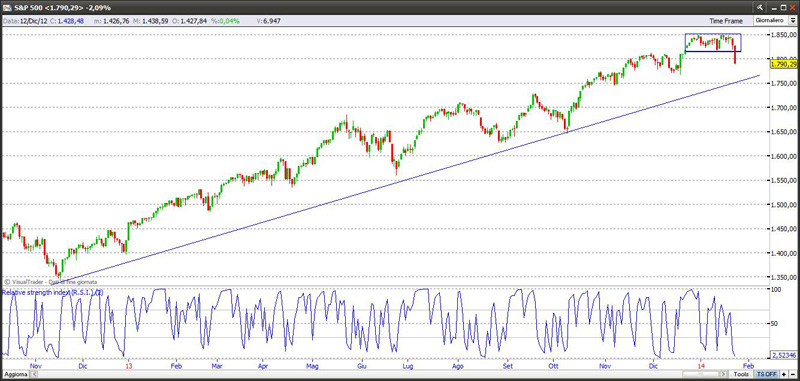Click the Mar month label on time axis
The width and height of the screenshot is (800, 381).
(217, 366)
